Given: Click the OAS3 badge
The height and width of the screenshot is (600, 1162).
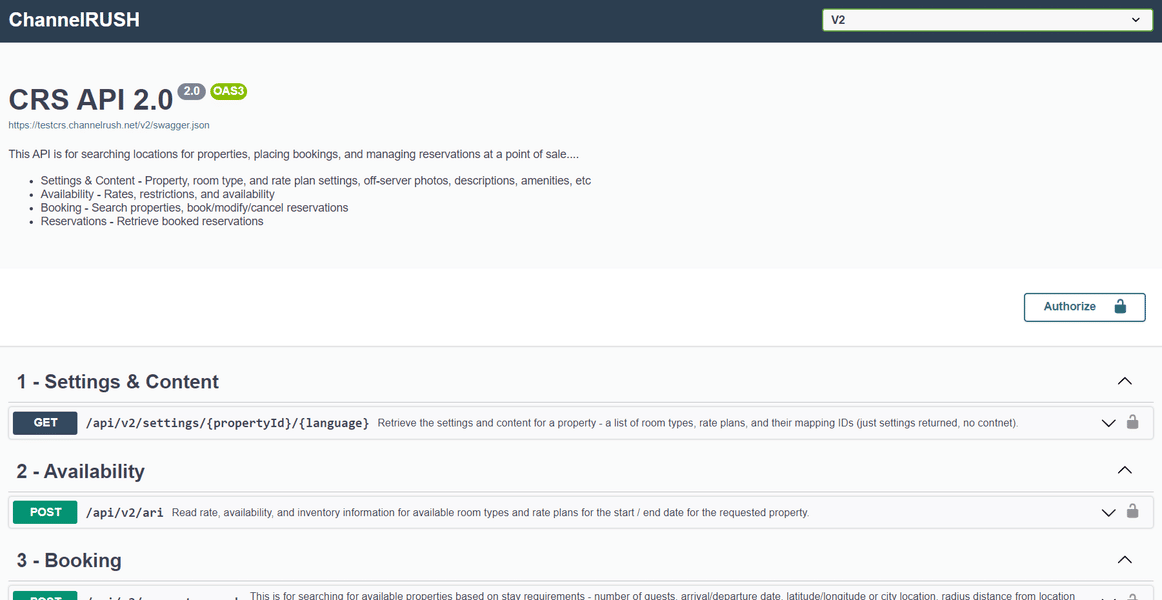Looking at the screenshot, I should (x=228, y=91).
